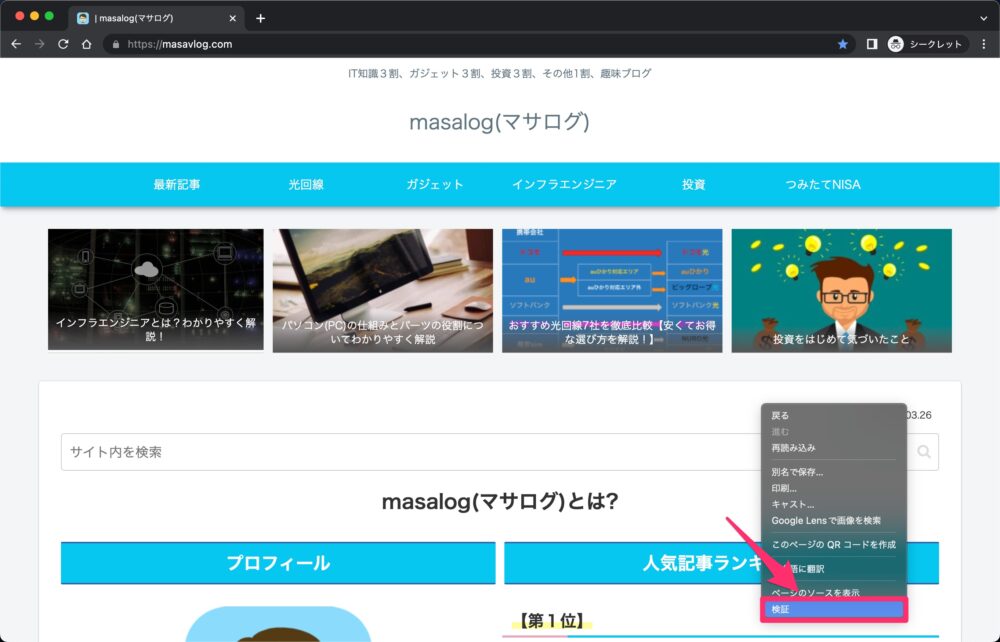Image resolution: width=1000 pixels, height=642 pixels.
Task: Choose 戻る in the context menu
Action: click(x=834, y=416)
